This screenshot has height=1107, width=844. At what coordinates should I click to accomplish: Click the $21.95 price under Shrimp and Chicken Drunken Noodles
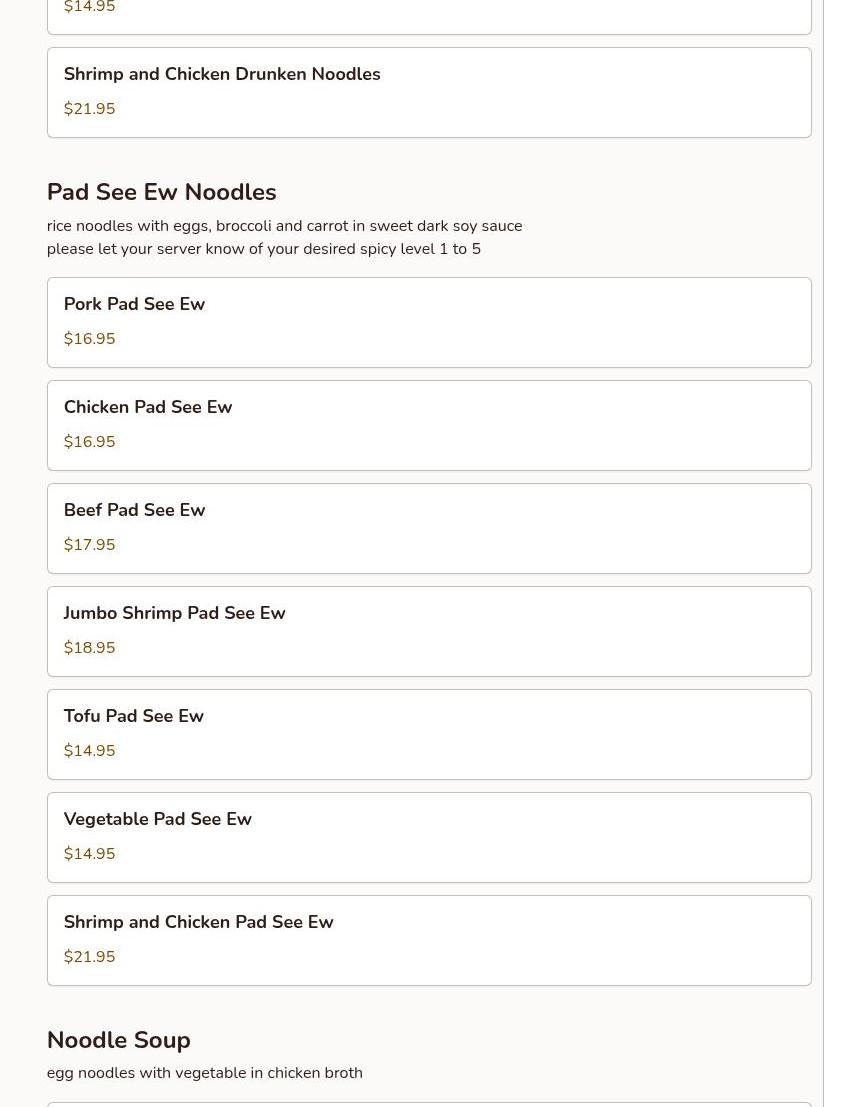click(x=89, y=109)
